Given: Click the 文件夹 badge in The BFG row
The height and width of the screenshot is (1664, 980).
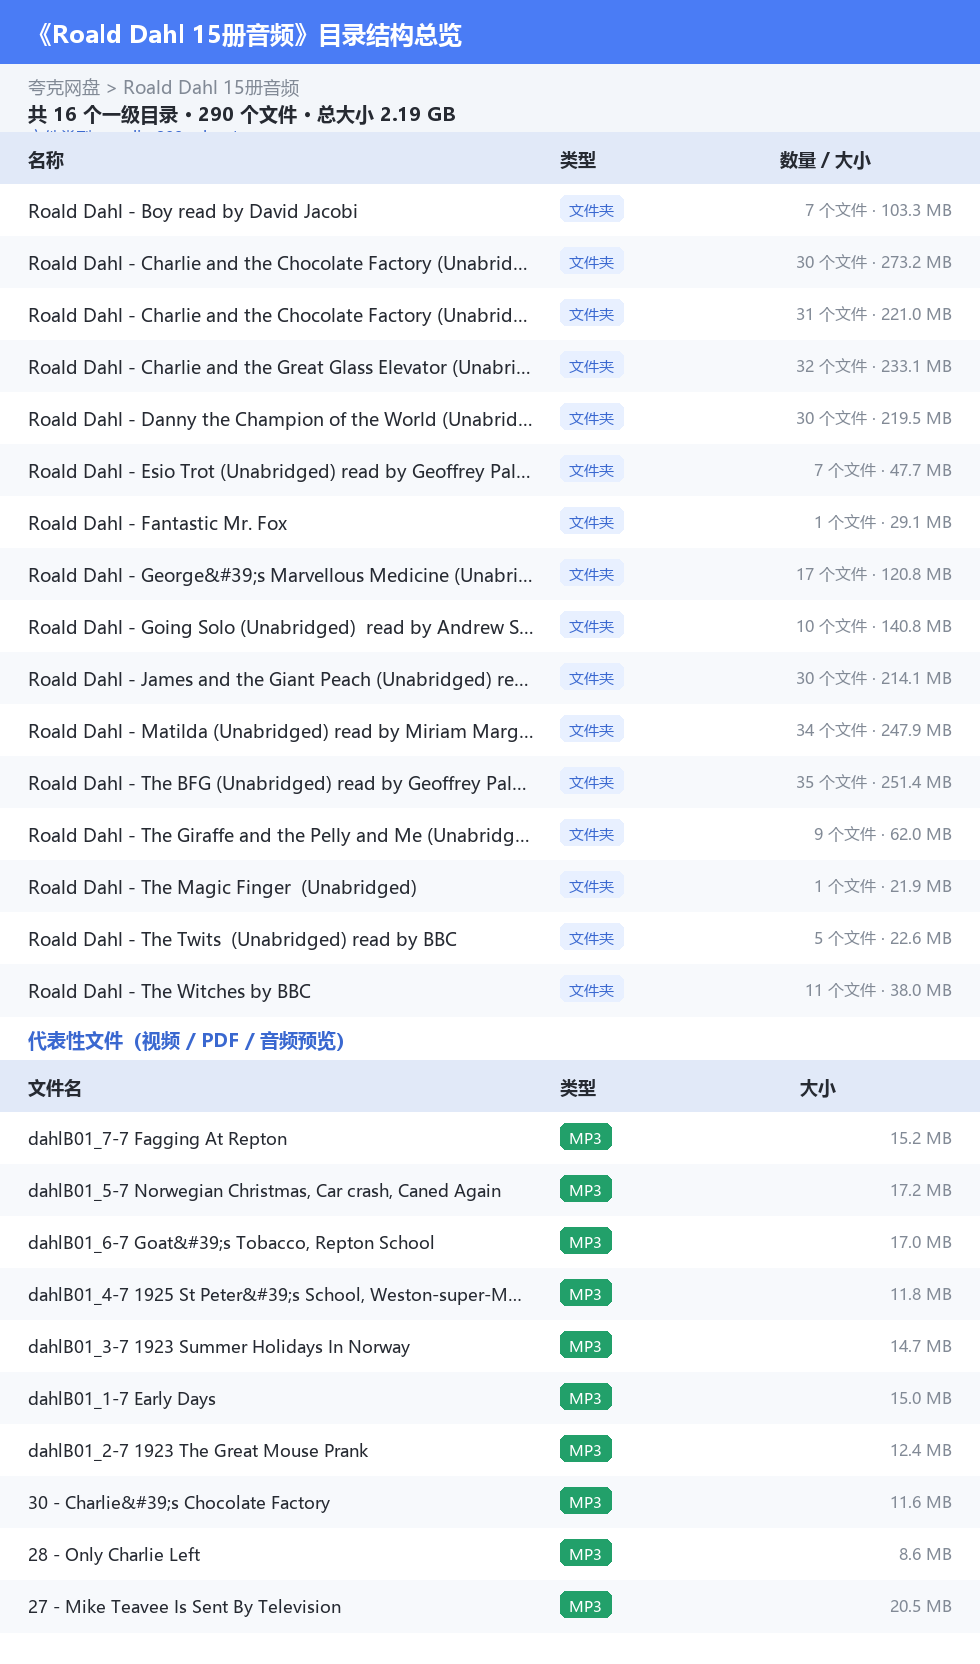Looking at the screenshot, I should click(592, 782).
